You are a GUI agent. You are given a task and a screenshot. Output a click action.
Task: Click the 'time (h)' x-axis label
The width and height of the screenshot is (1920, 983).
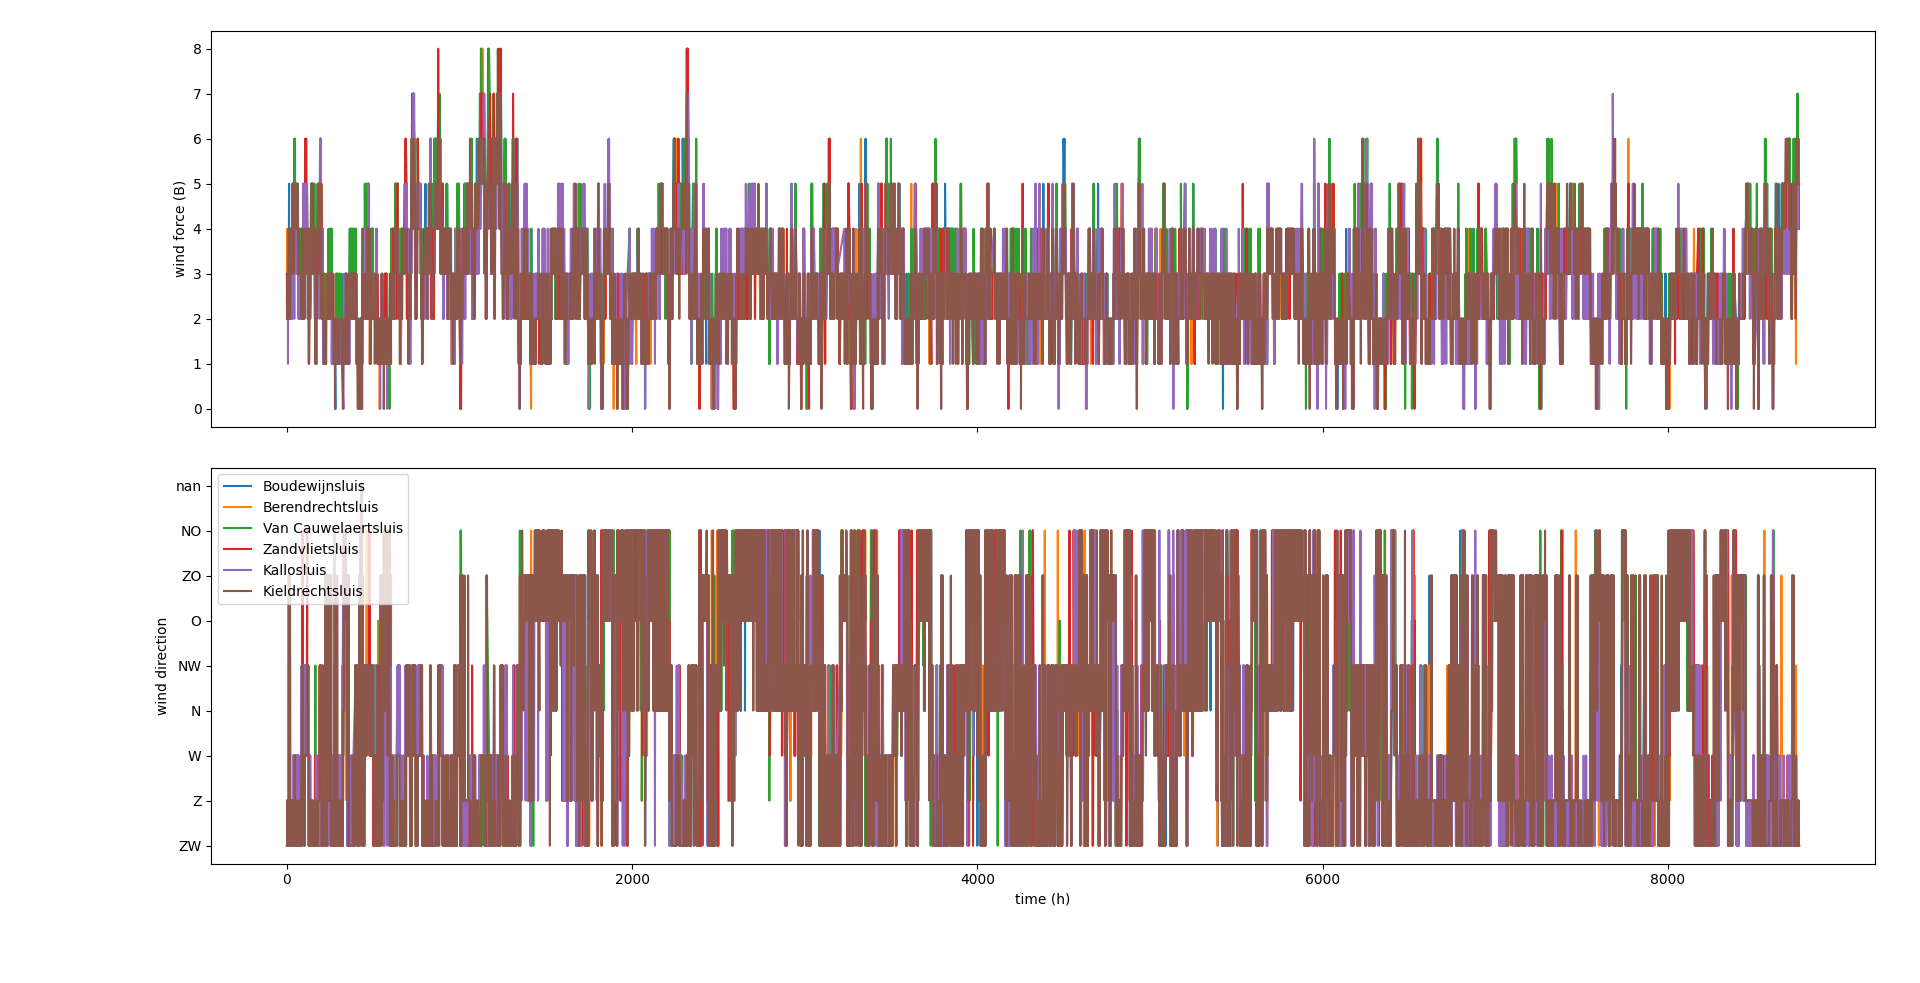[1042, 900]
